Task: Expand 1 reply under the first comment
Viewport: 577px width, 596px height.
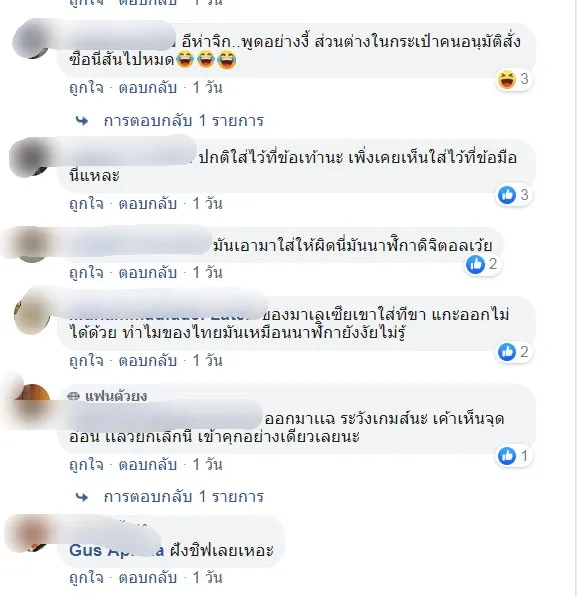Action: coord(184,121)
